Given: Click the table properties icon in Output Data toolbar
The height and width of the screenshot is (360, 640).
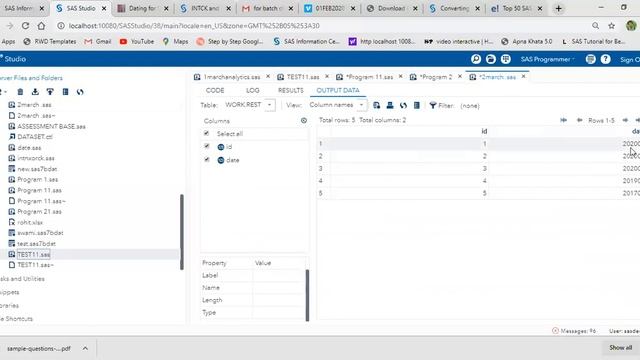Looking at the screenshot, I should tap(417, 105).
